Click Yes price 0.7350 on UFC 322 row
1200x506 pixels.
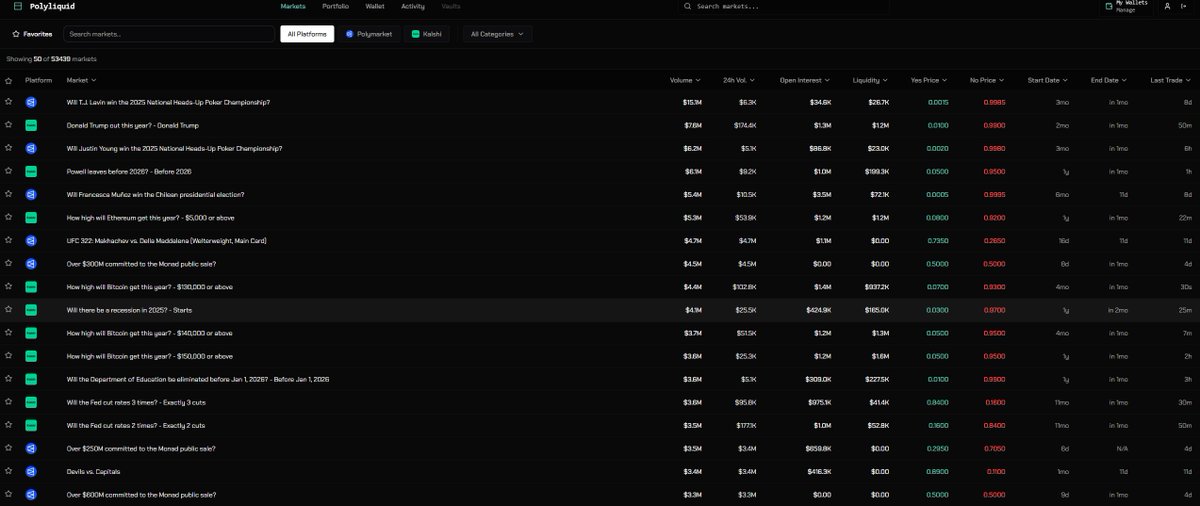(x=938, y=240)
